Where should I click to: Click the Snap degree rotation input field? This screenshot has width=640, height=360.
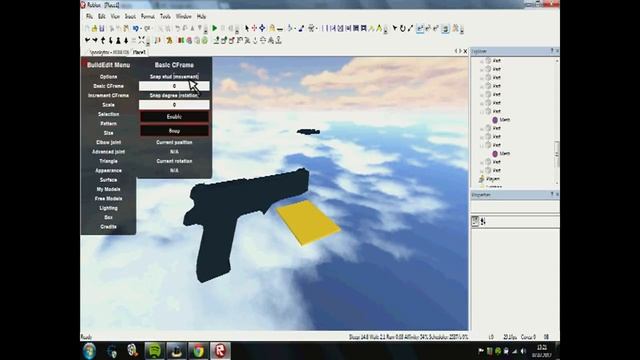tap(174, 105)
